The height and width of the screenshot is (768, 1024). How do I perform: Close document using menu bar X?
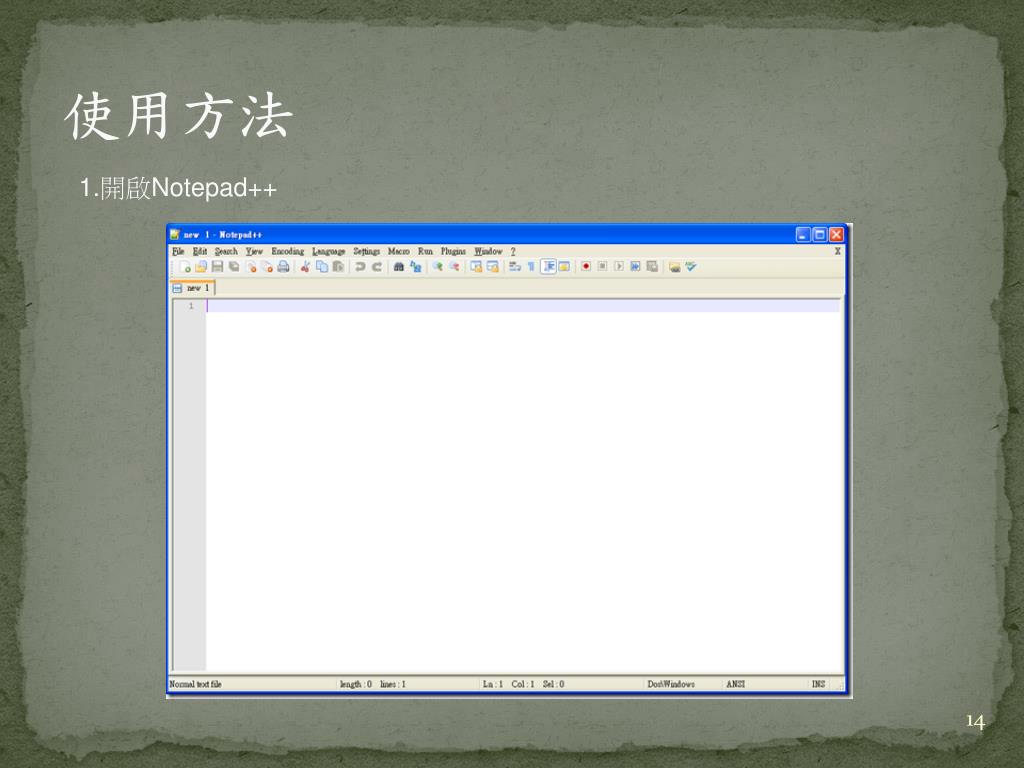[x=837, y=251]
